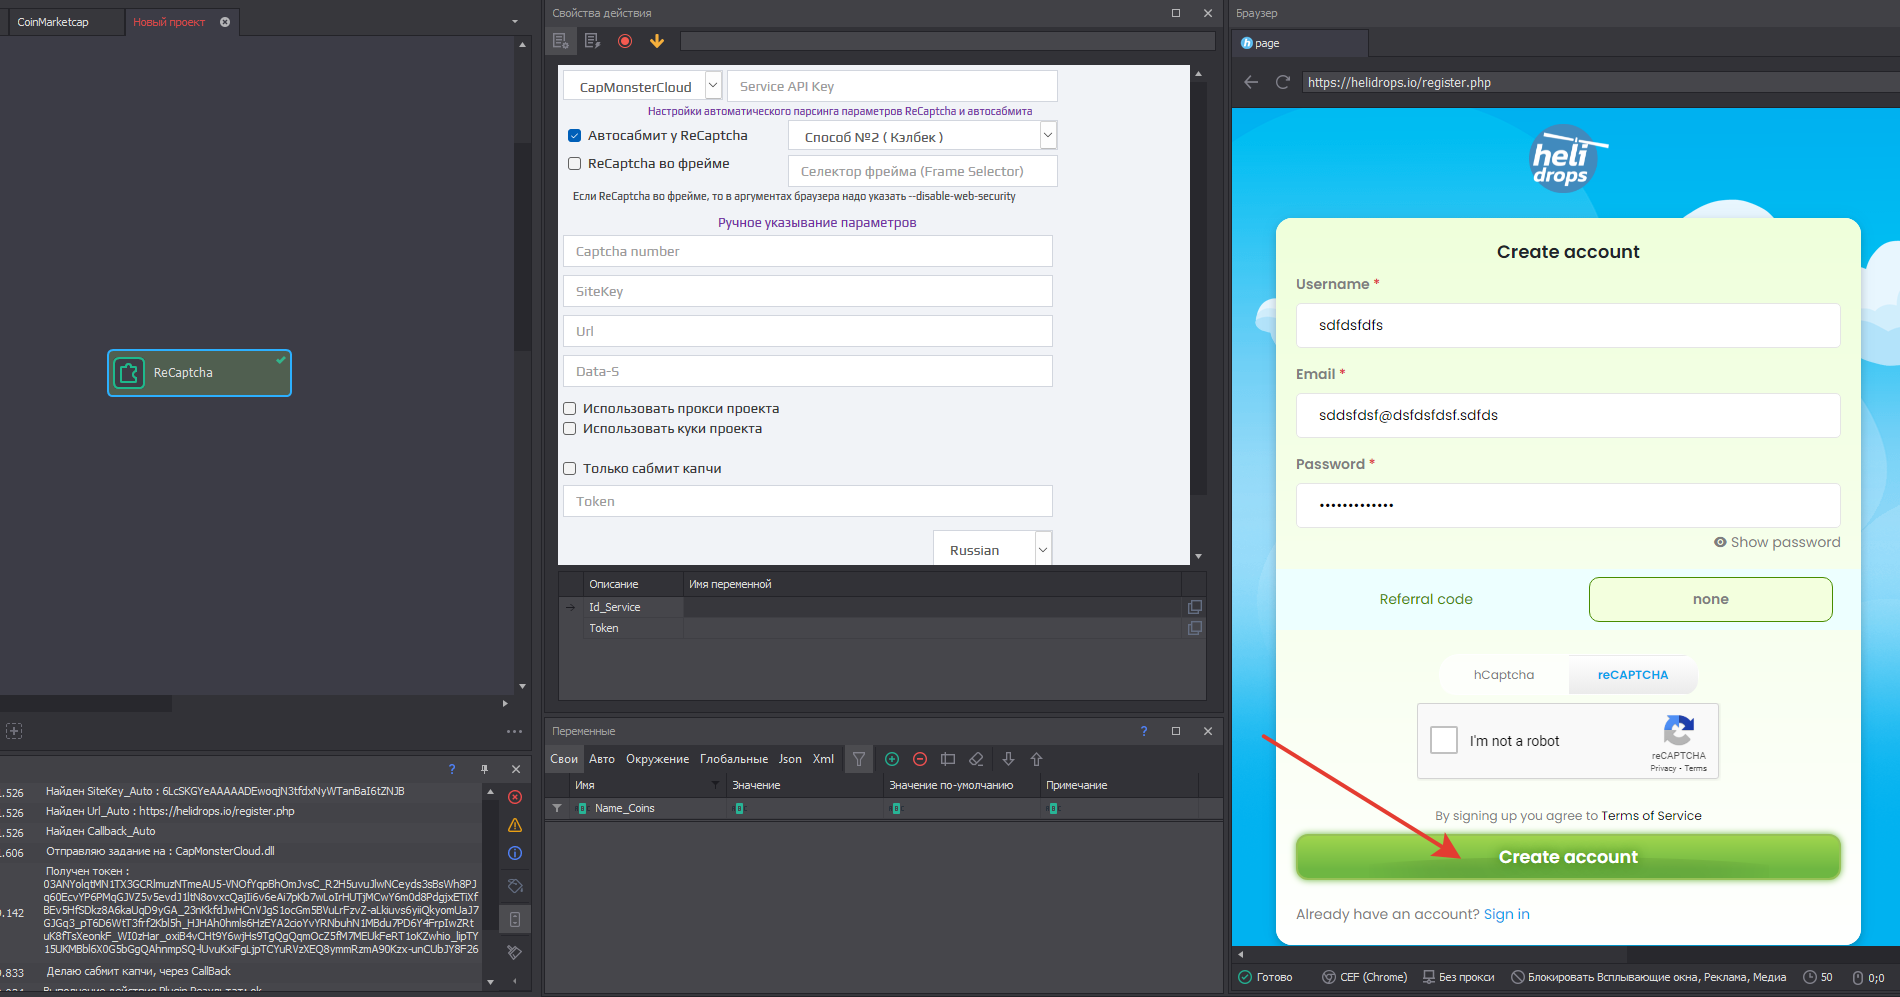
Task: Select the ReCaptcha action block on canvas
Action: pos(199,373)
